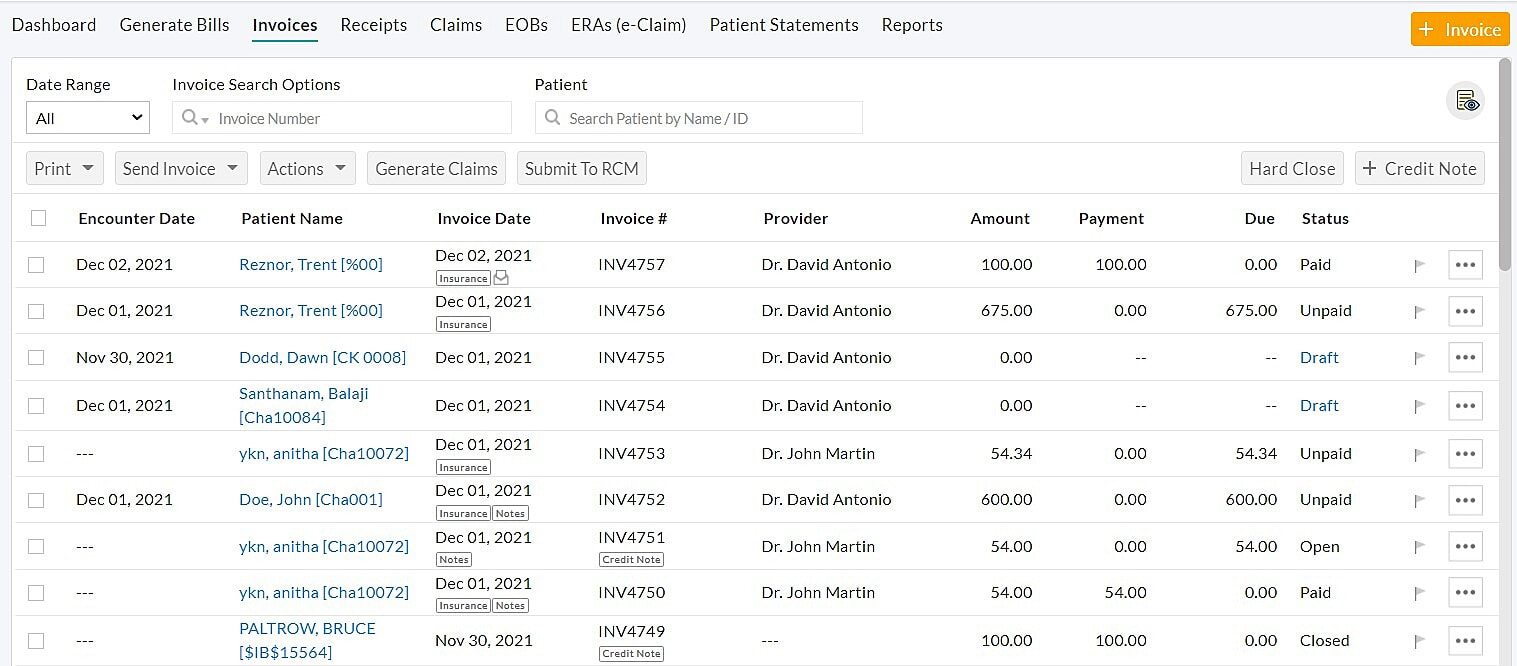Open the Date Range dropdown
Viewport: 1517px width, 666px height.
click(x=87, y=117)
